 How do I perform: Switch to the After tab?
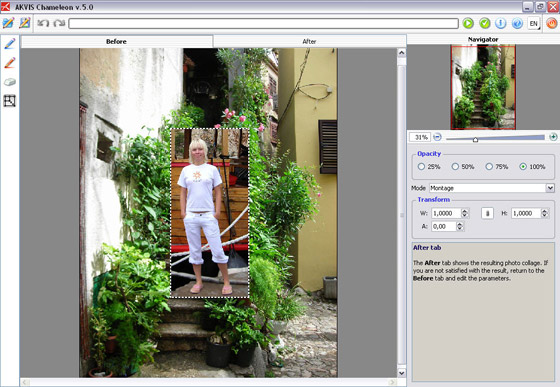[x=309, y=41]
